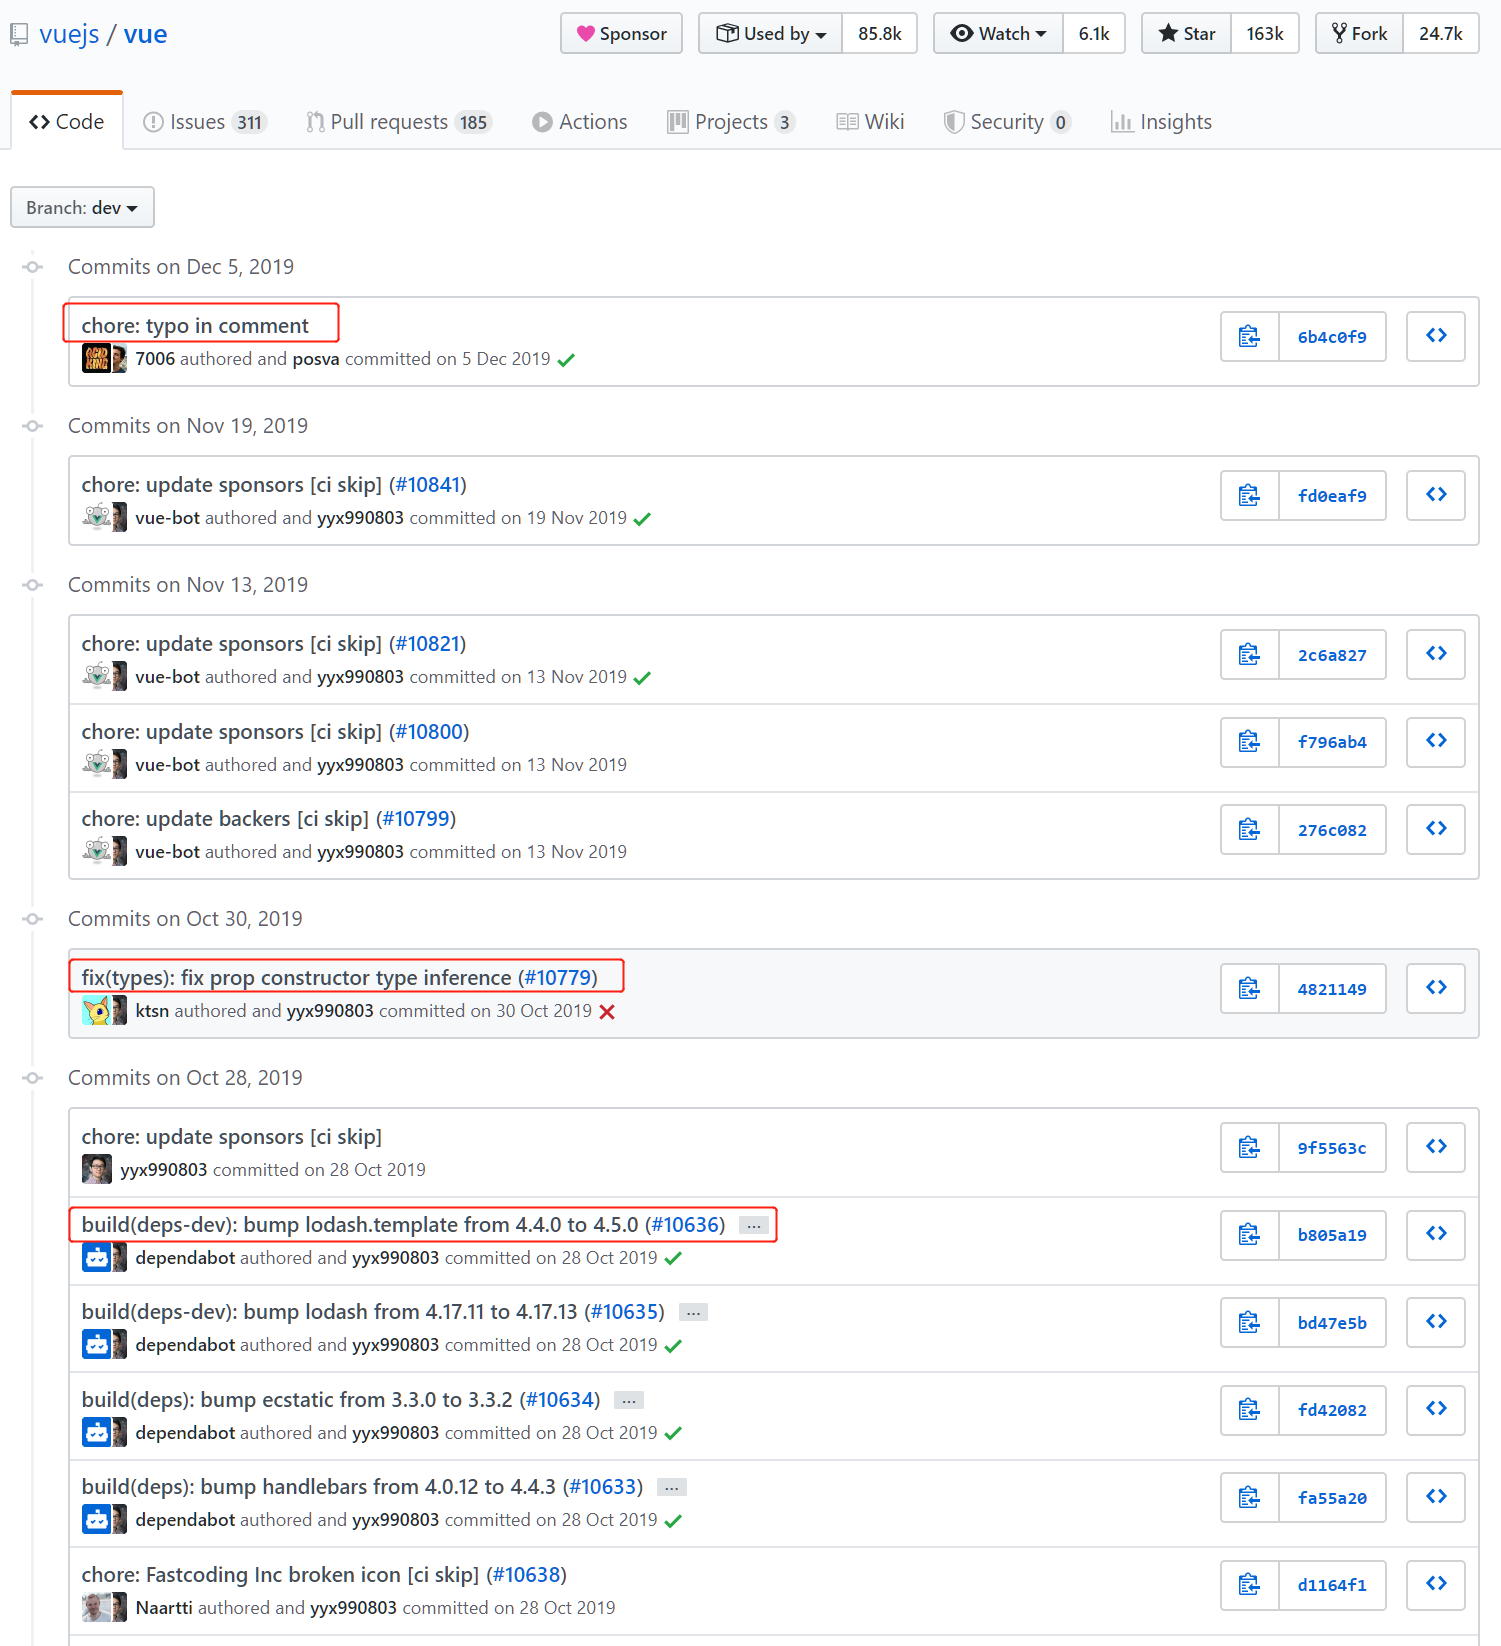Go to the Actions tab
Viewport: 1501px width, 1646px height.
coord(580,122)
